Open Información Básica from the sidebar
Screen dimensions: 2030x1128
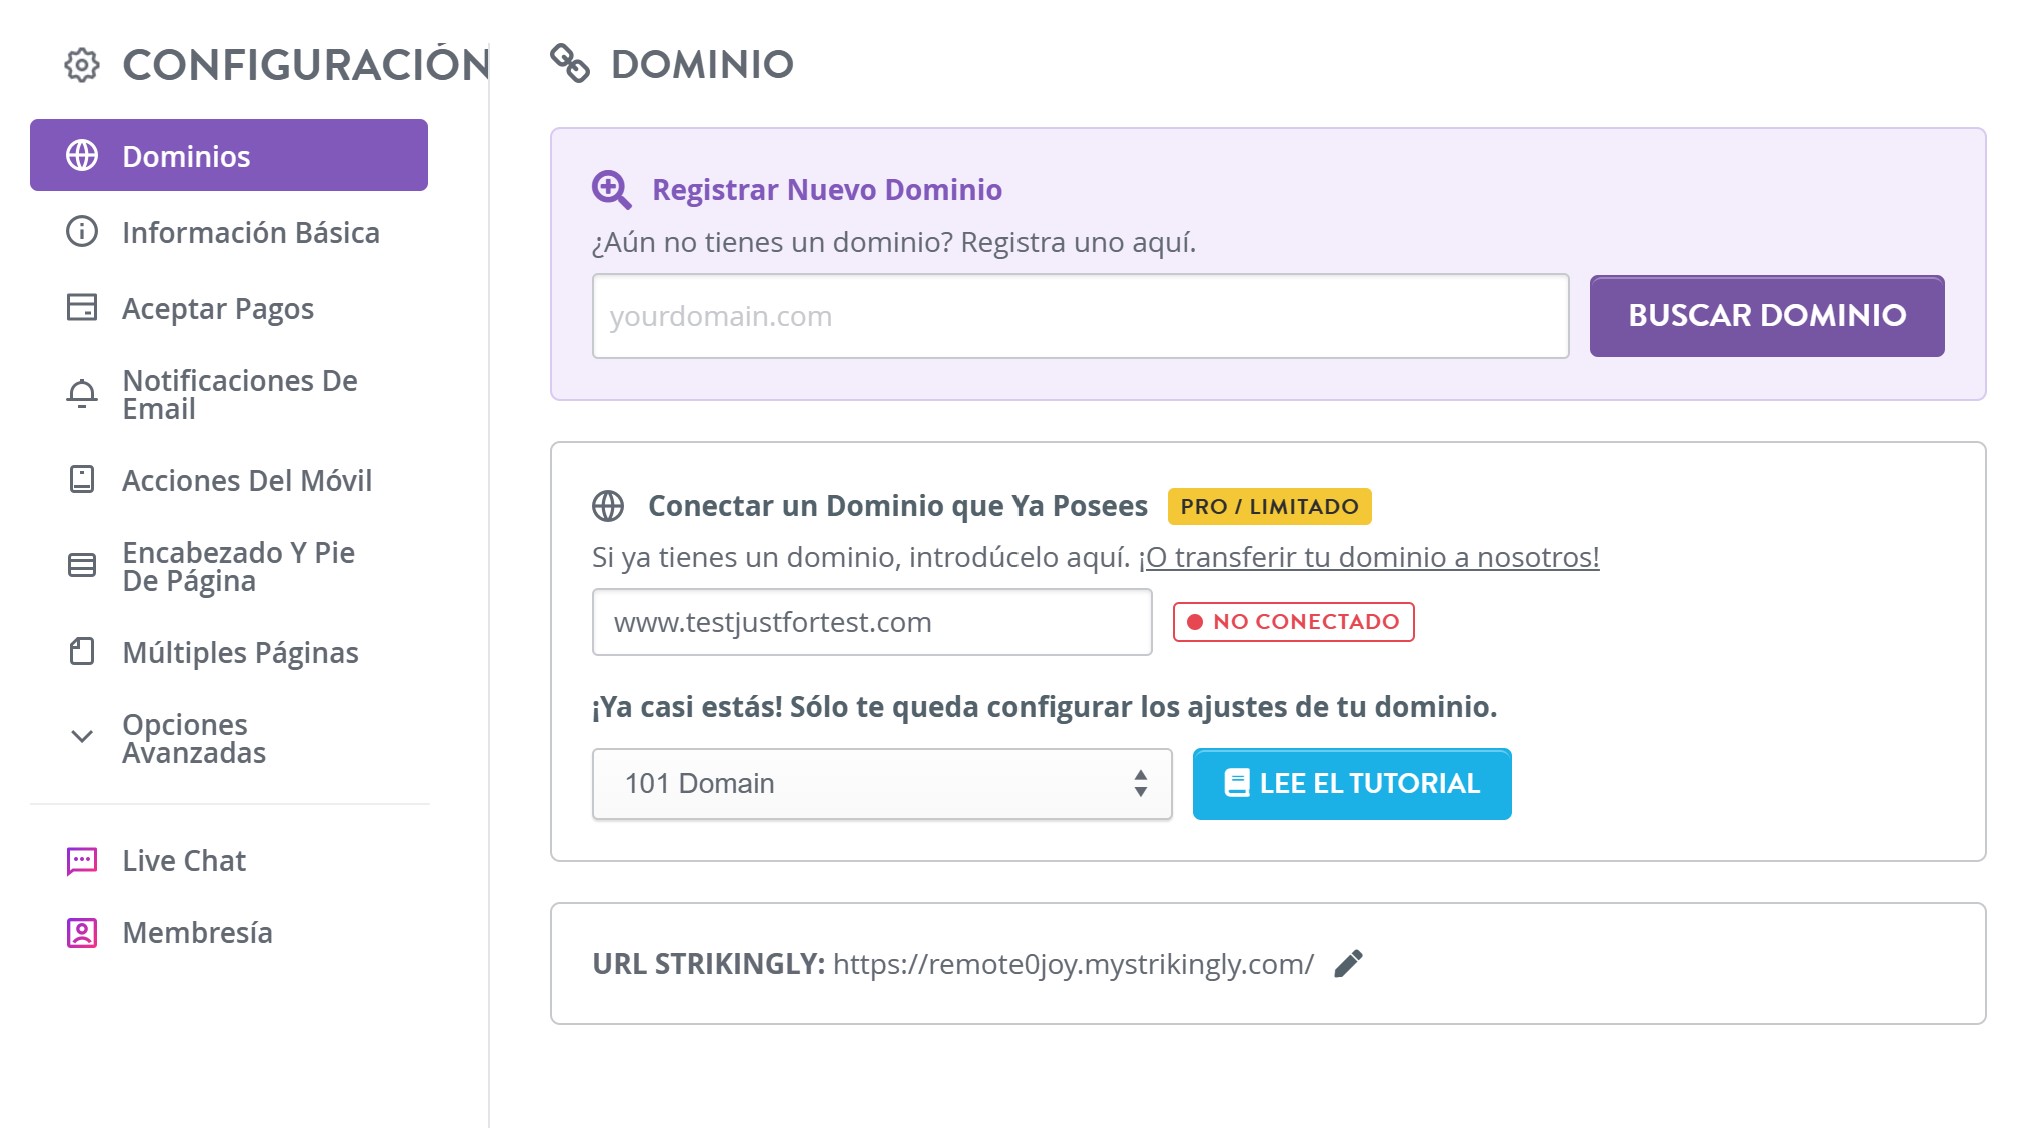point(250,232)
